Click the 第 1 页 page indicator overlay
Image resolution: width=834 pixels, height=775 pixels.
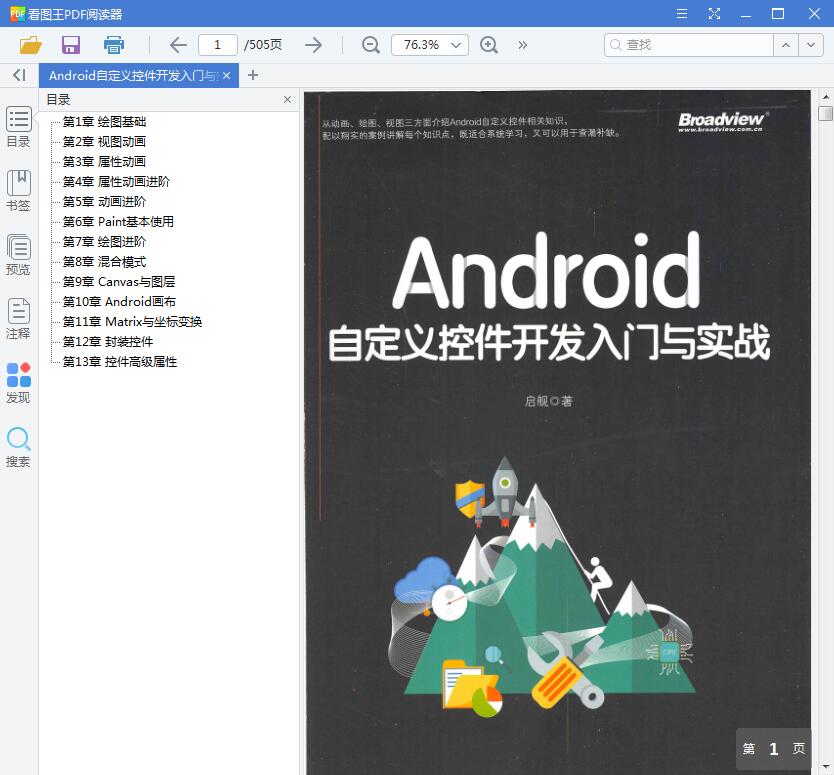[773, 749]
